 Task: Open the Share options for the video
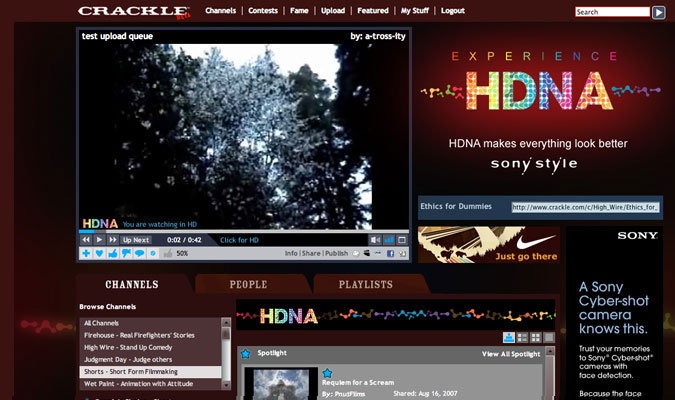[311, 253]
